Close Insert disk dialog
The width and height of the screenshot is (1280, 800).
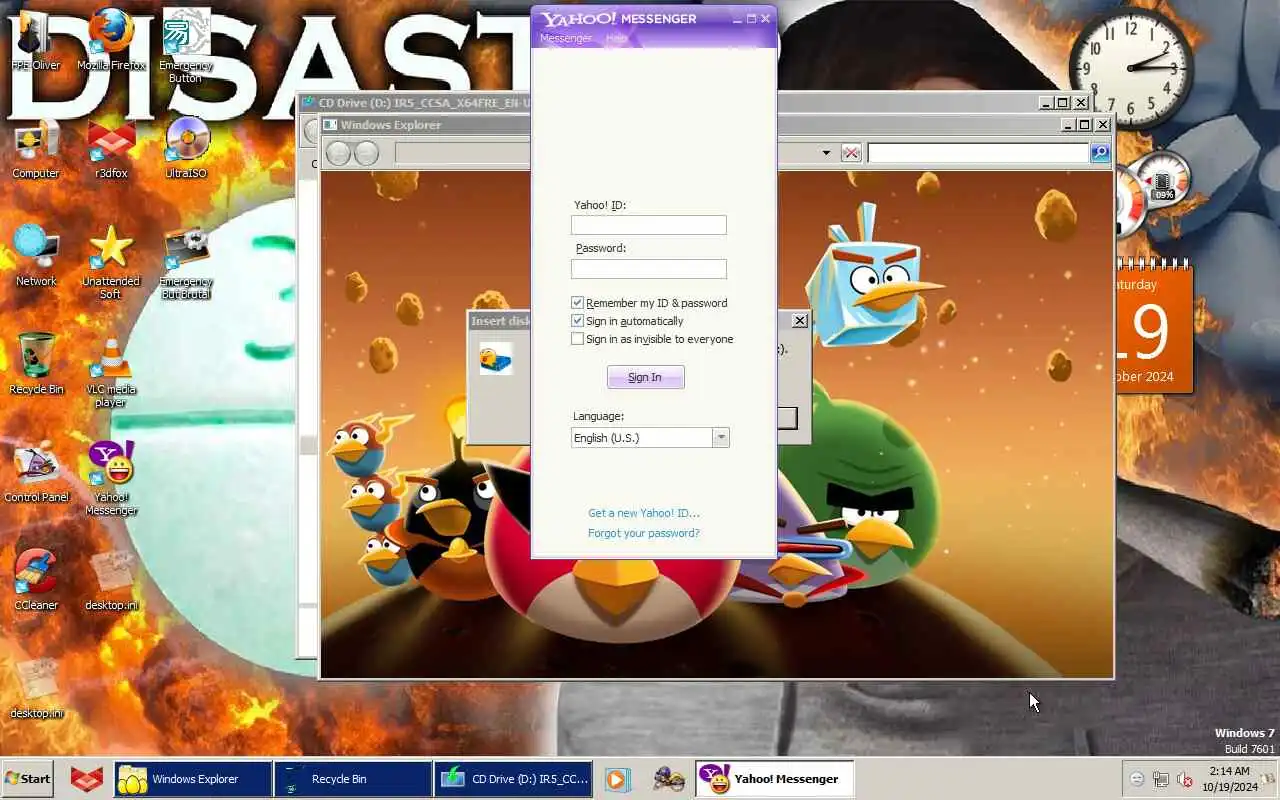point(799,321)
